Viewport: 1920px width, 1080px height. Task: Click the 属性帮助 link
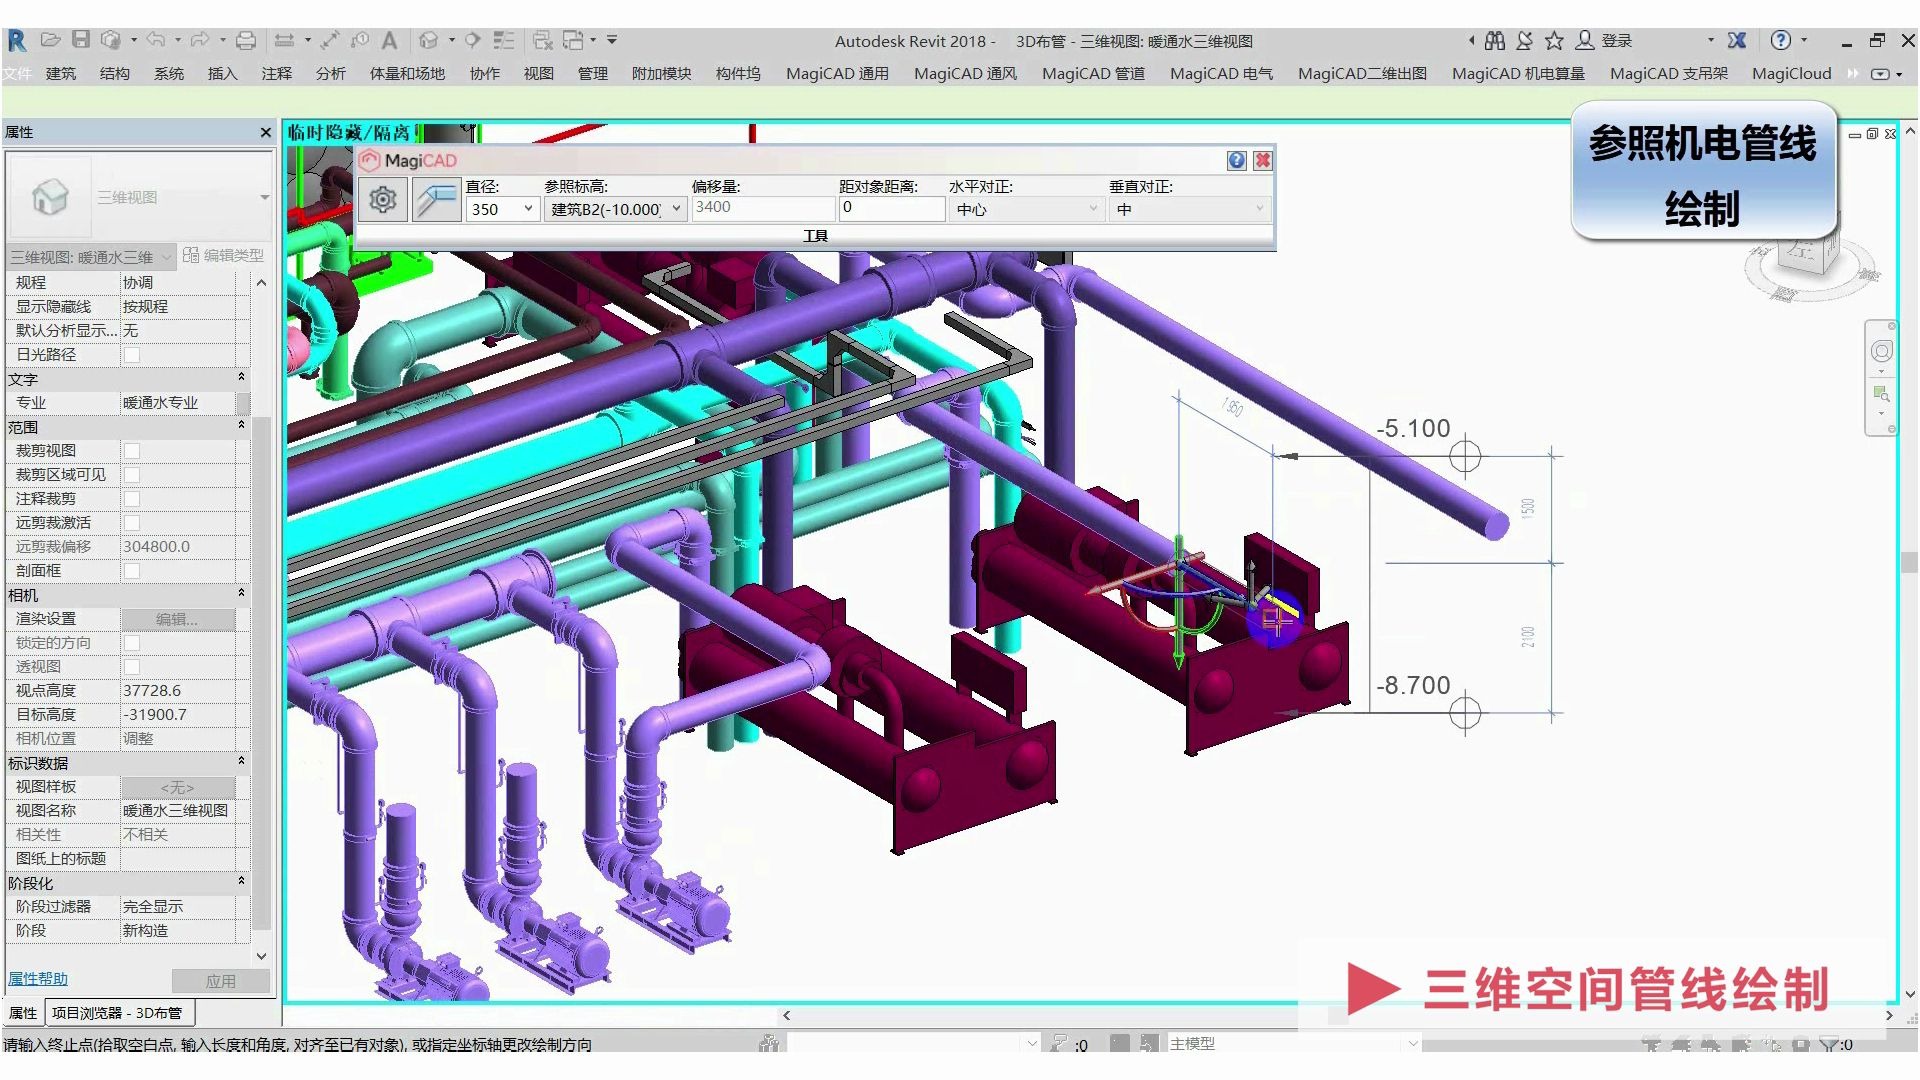tap(38, 979)
